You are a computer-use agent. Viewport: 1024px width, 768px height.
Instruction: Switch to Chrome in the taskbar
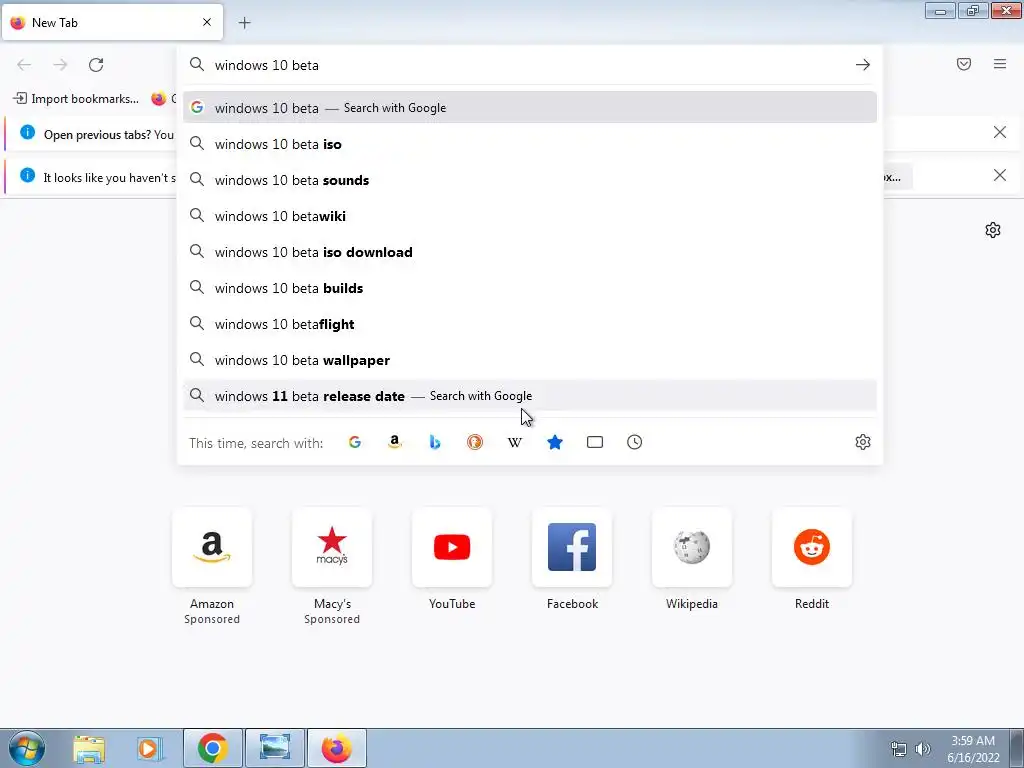coord(212,748)
